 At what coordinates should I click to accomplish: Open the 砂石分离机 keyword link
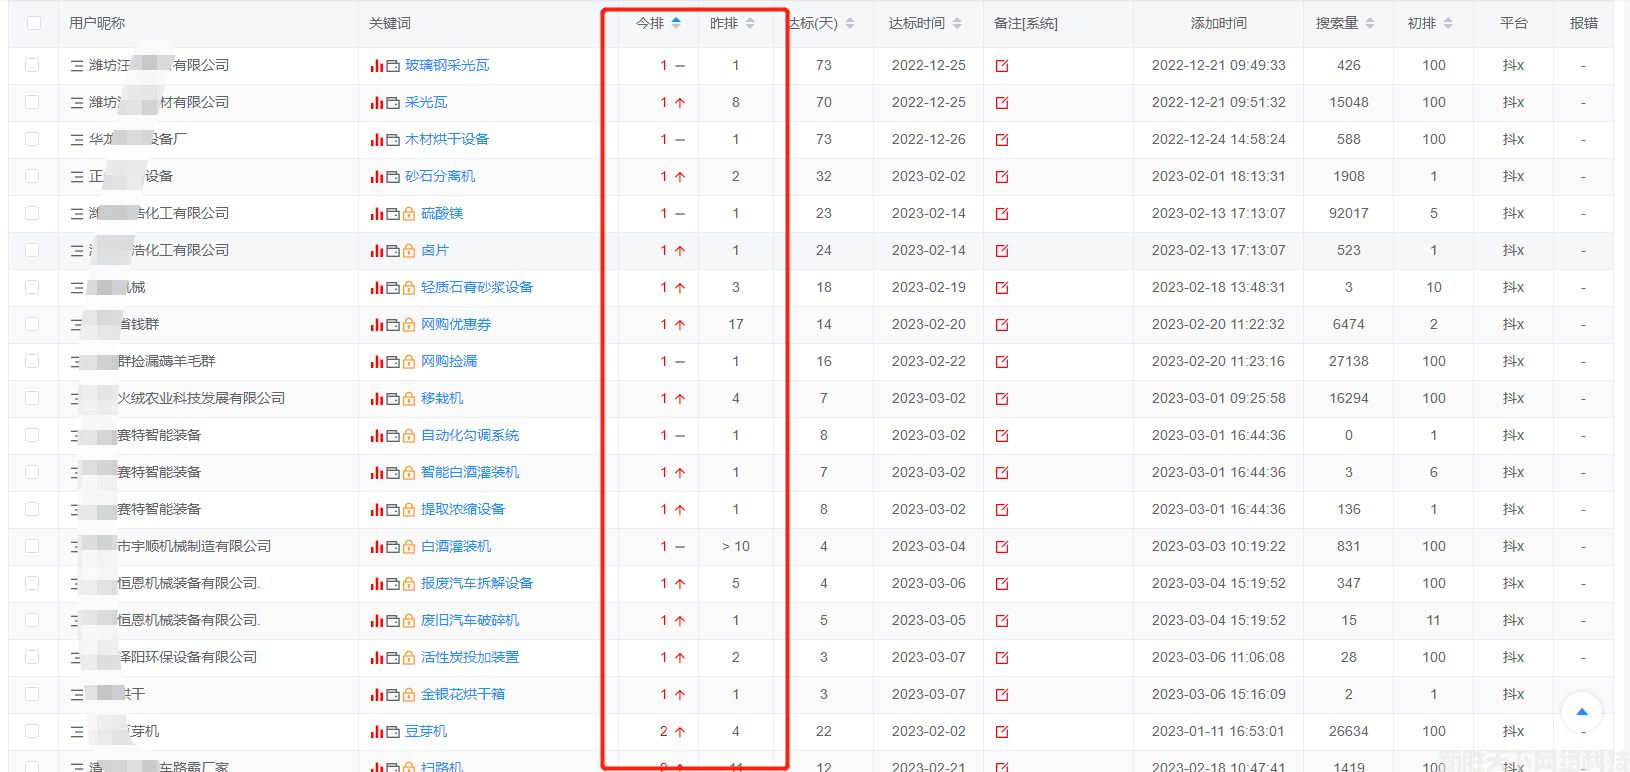(x=440, y=176)
